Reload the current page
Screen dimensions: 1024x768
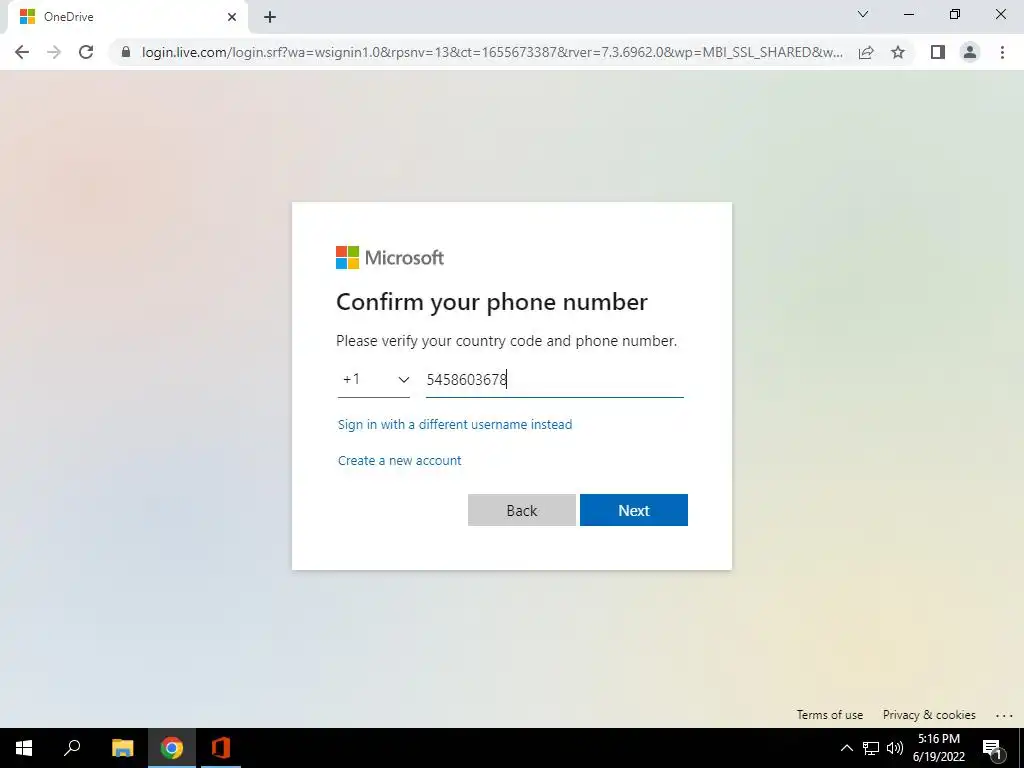tap(86, 52)
